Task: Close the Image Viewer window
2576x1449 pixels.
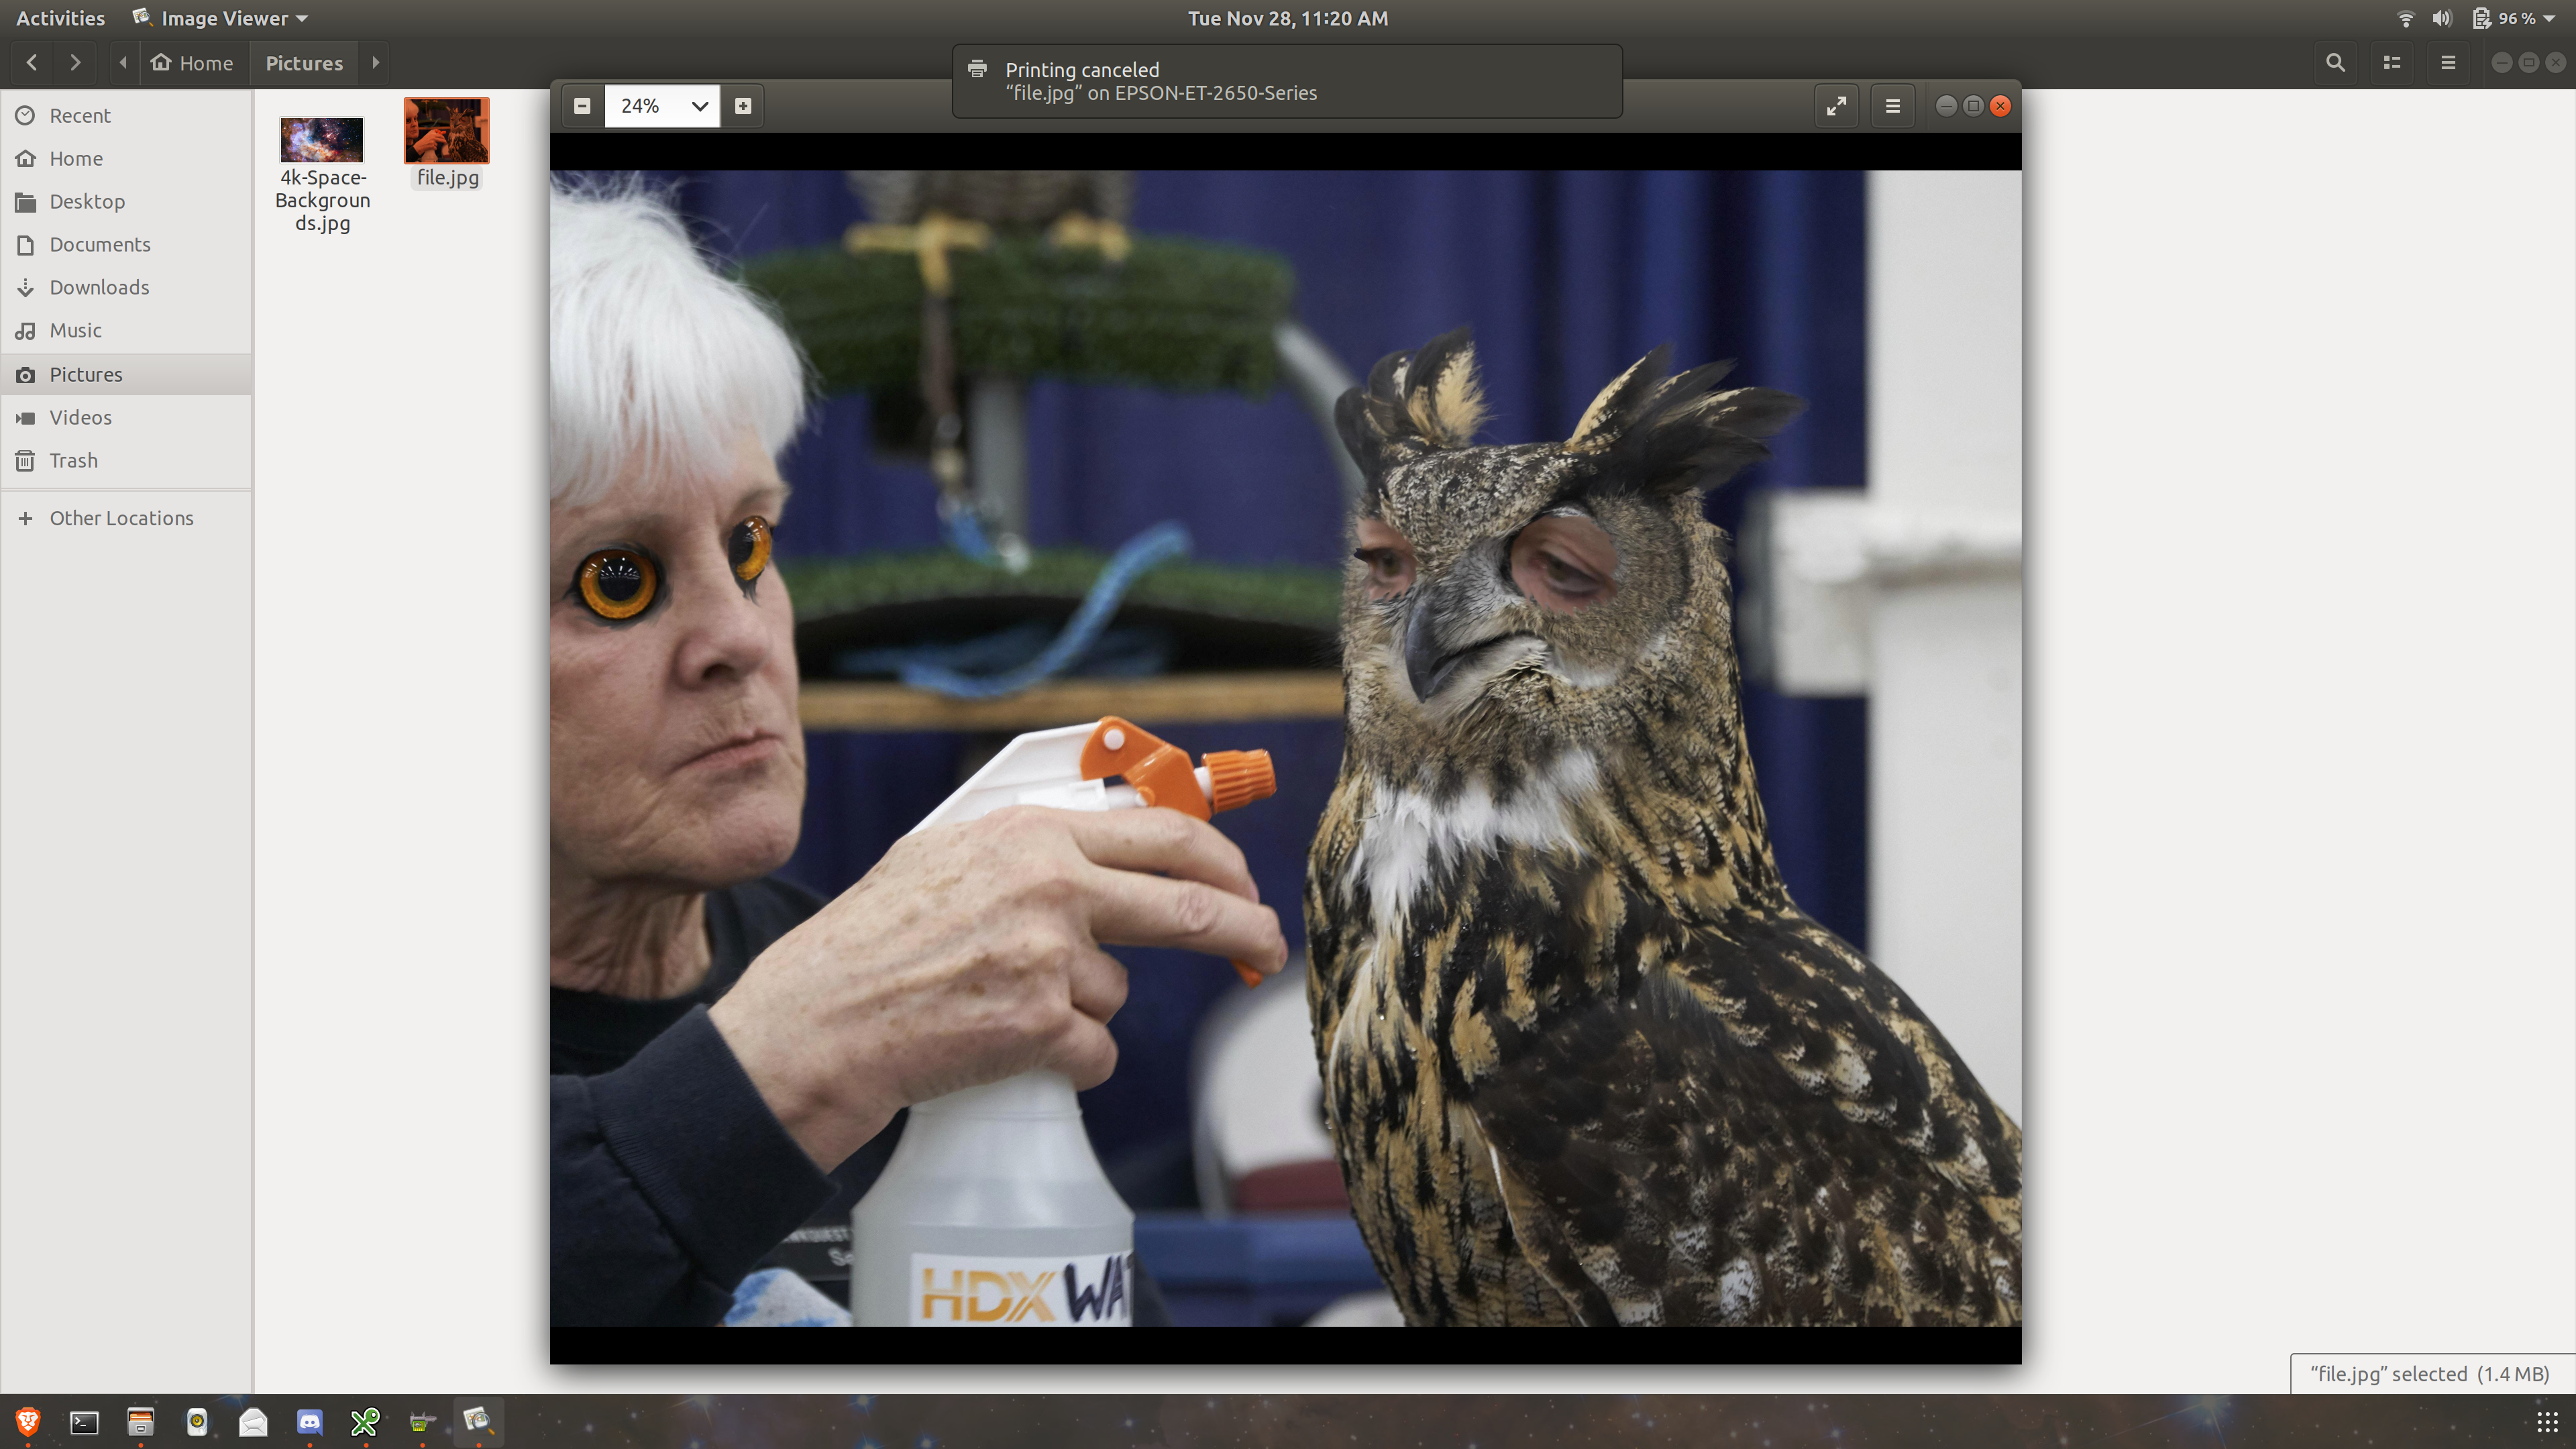Action: click(2000, 106)
